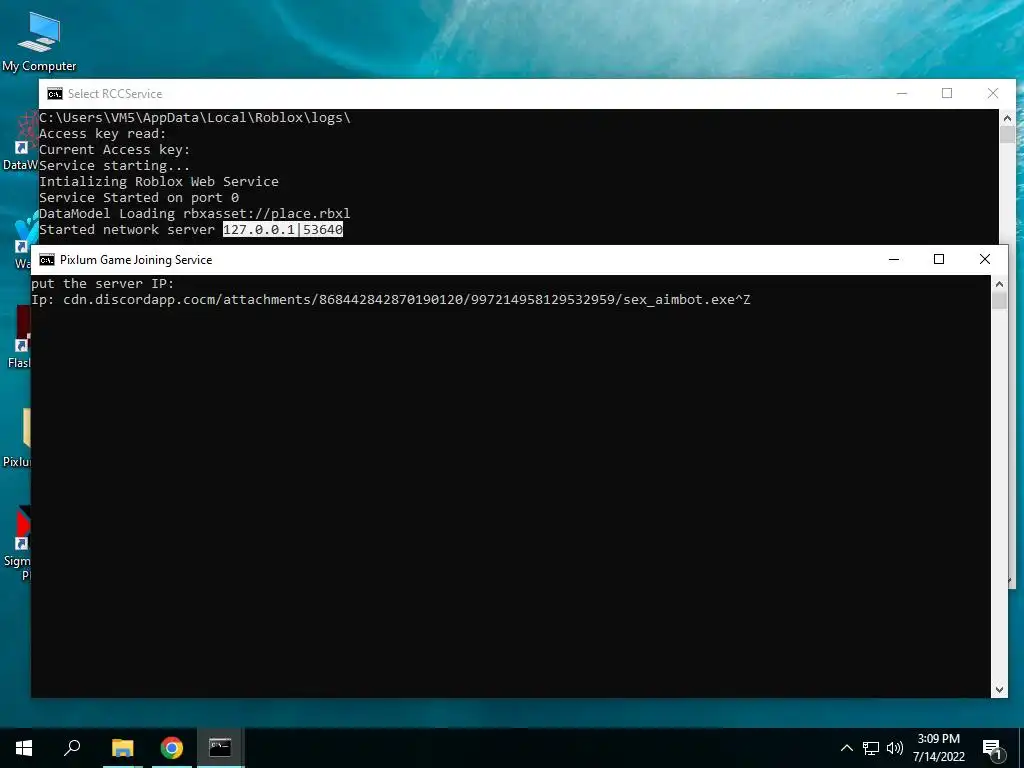Close the Select RCCService window
The width and height of the screenshot is (1024, 768).
993,93
